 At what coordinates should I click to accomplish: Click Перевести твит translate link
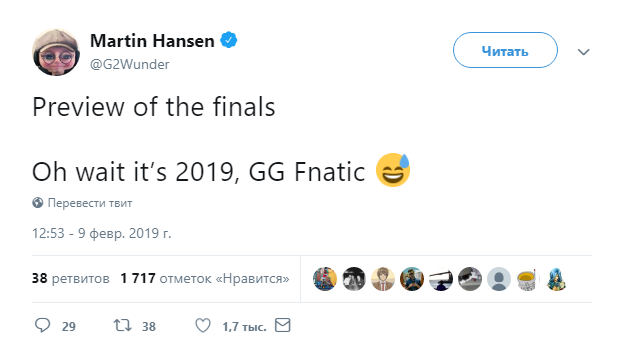(90, 203)
